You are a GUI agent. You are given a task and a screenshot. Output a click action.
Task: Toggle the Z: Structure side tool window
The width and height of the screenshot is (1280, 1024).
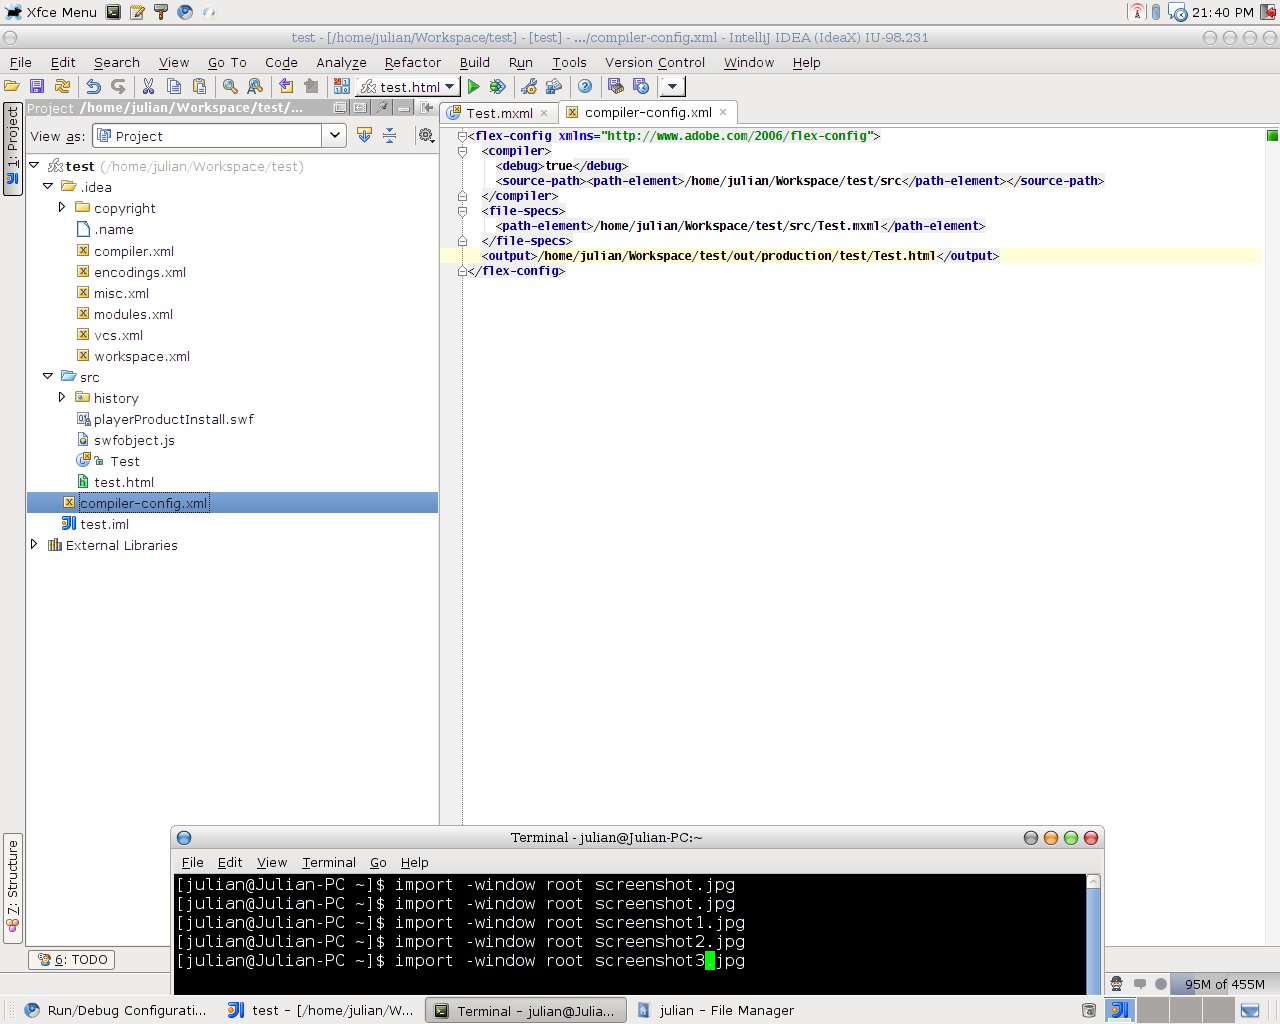click(13, 888)
